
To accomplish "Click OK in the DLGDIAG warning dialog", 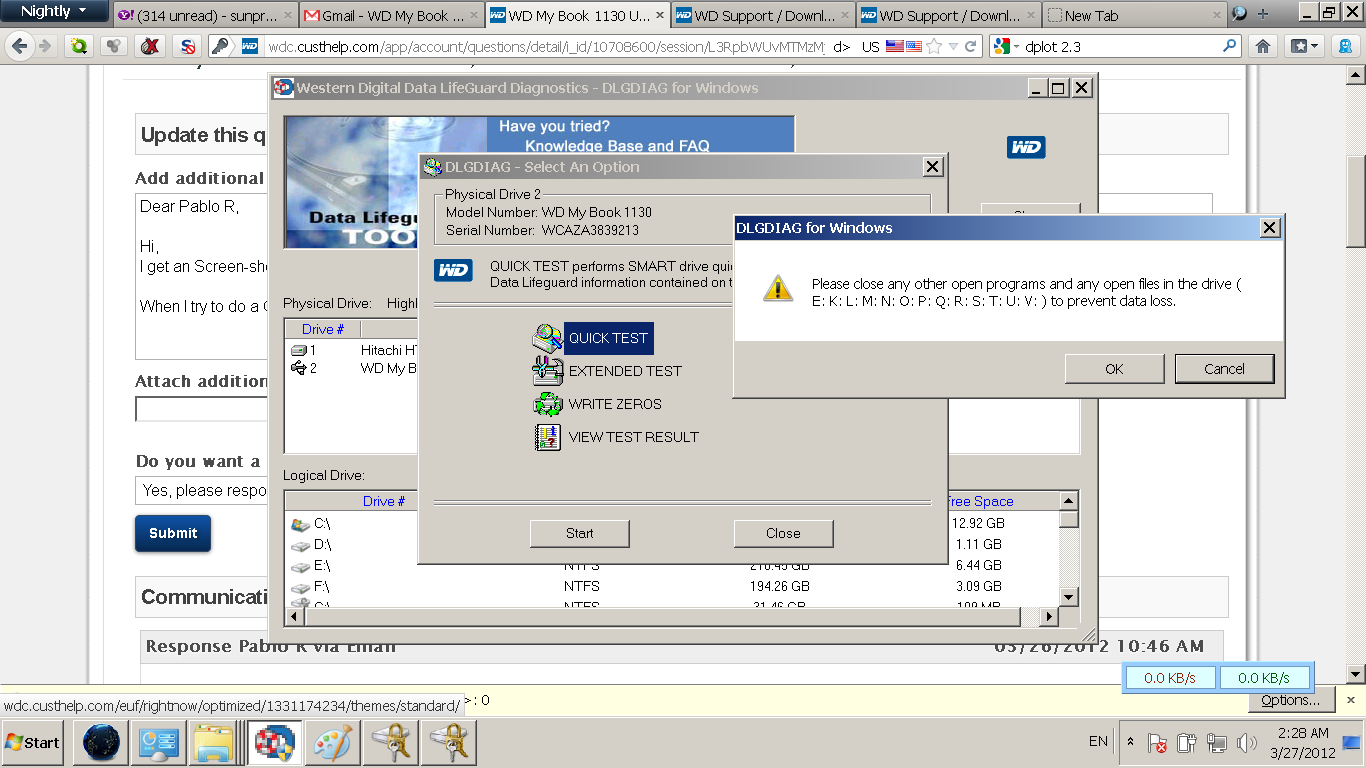I will (1114, 369).
